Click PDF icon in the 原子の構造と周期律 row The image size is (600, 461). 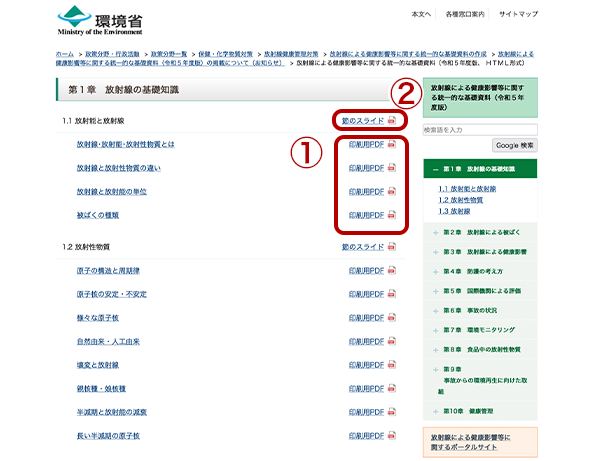[392, 270]
